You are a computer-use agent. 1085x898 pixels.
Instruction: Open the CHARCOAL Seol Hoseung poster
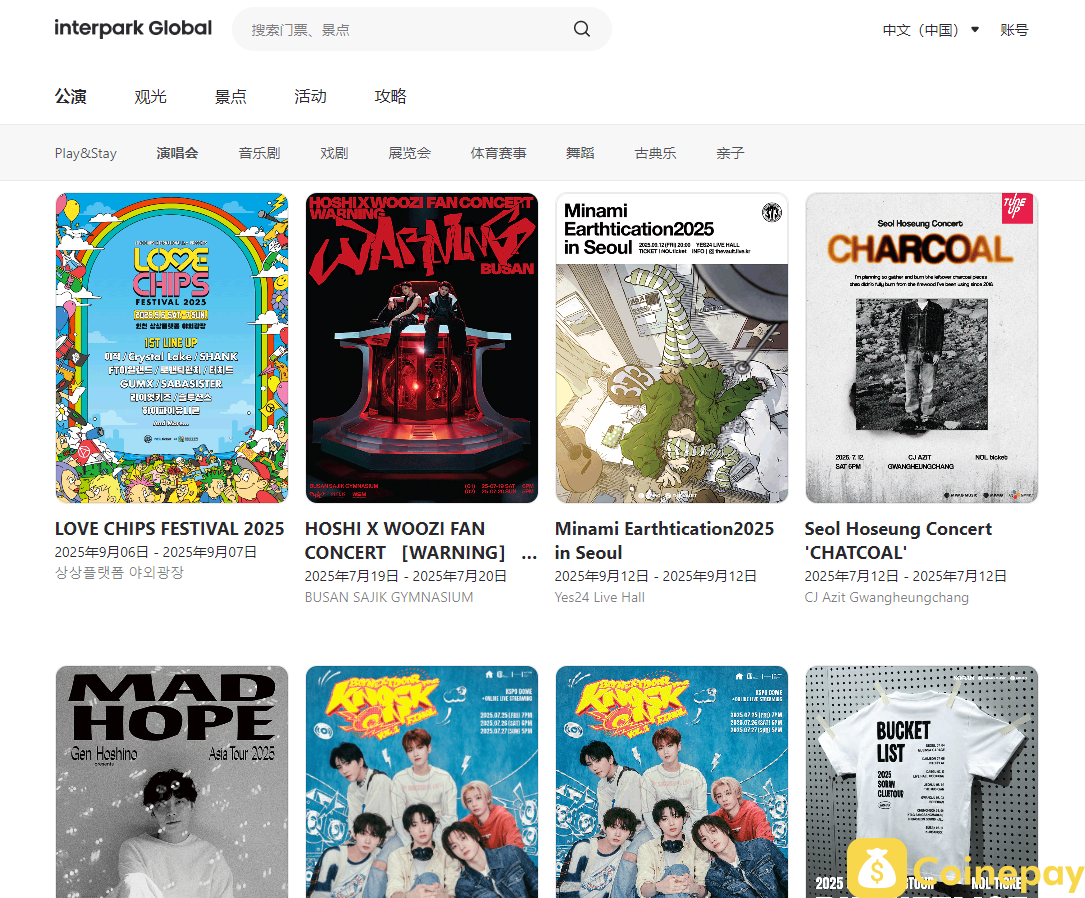921,348
